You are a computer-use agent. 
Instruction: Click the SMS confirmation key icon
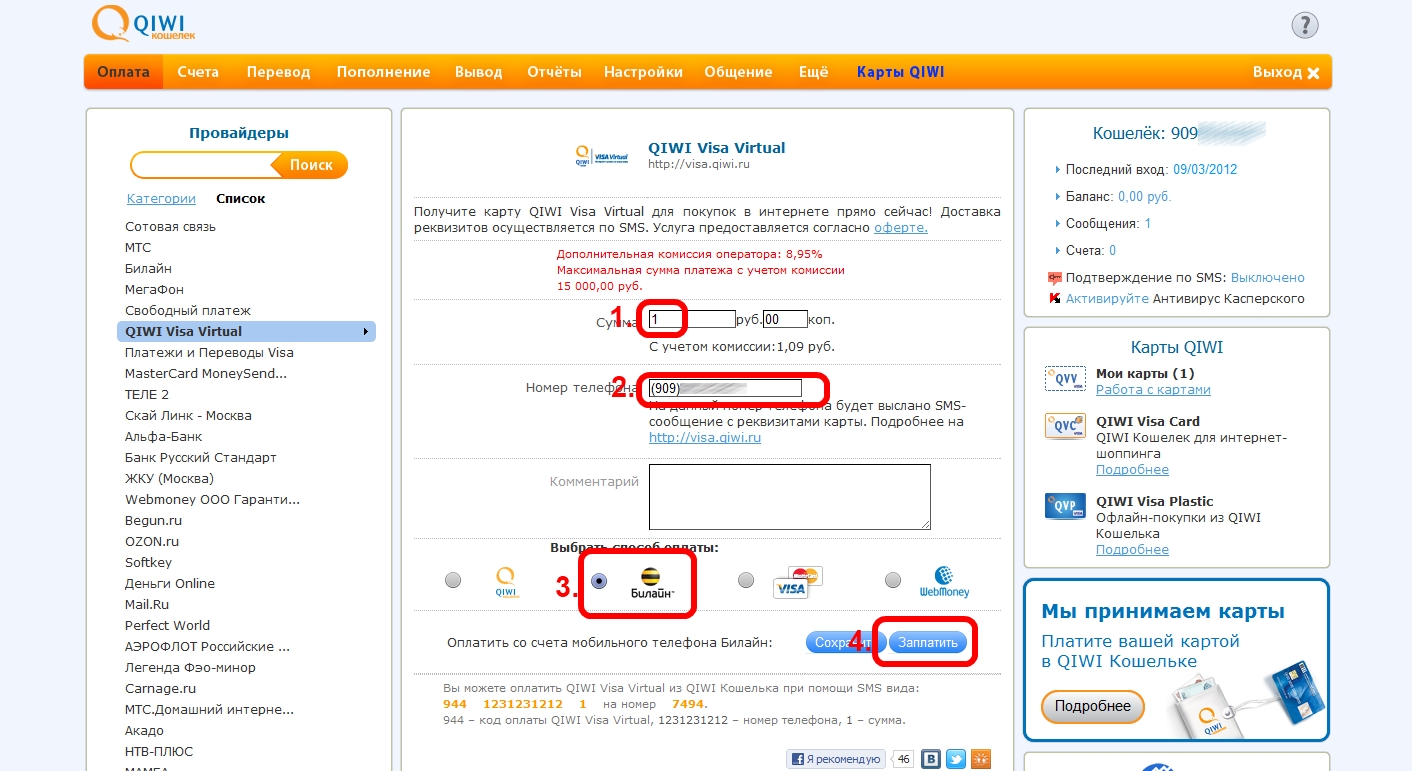[x=1054, y=278]
